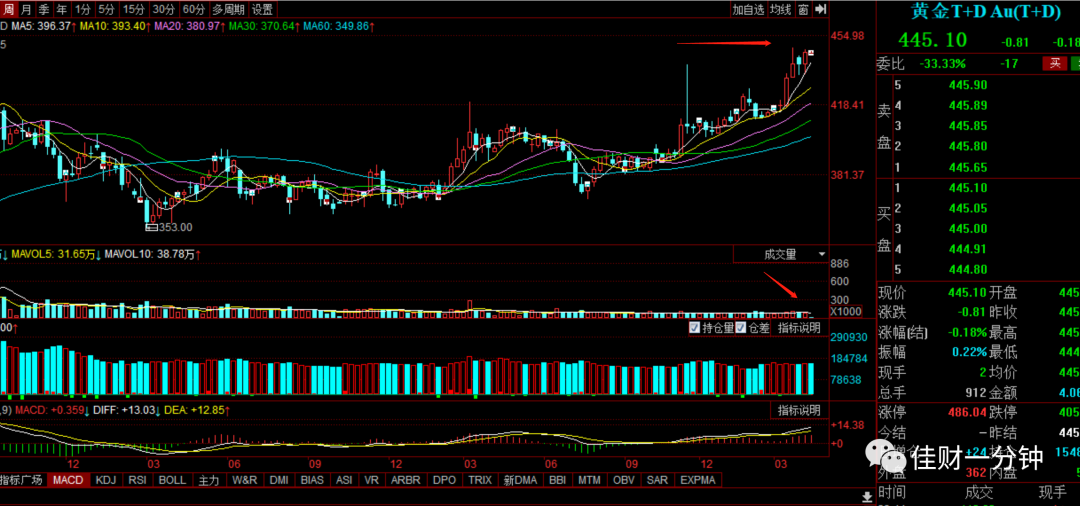Select the BIAS indicator tab

pyautogui.click(x=313, y=480)
